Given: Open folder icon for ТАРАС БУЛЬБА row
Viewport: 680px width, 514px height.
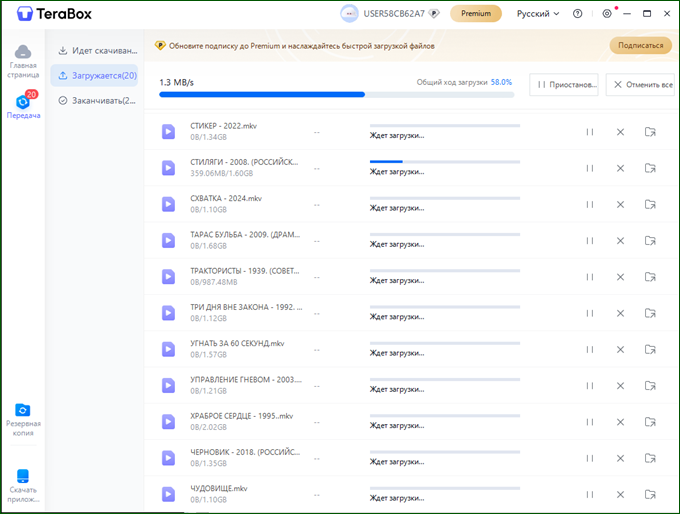Looking at the screenshot, I should pyautogui.click(x=650, y=240).
